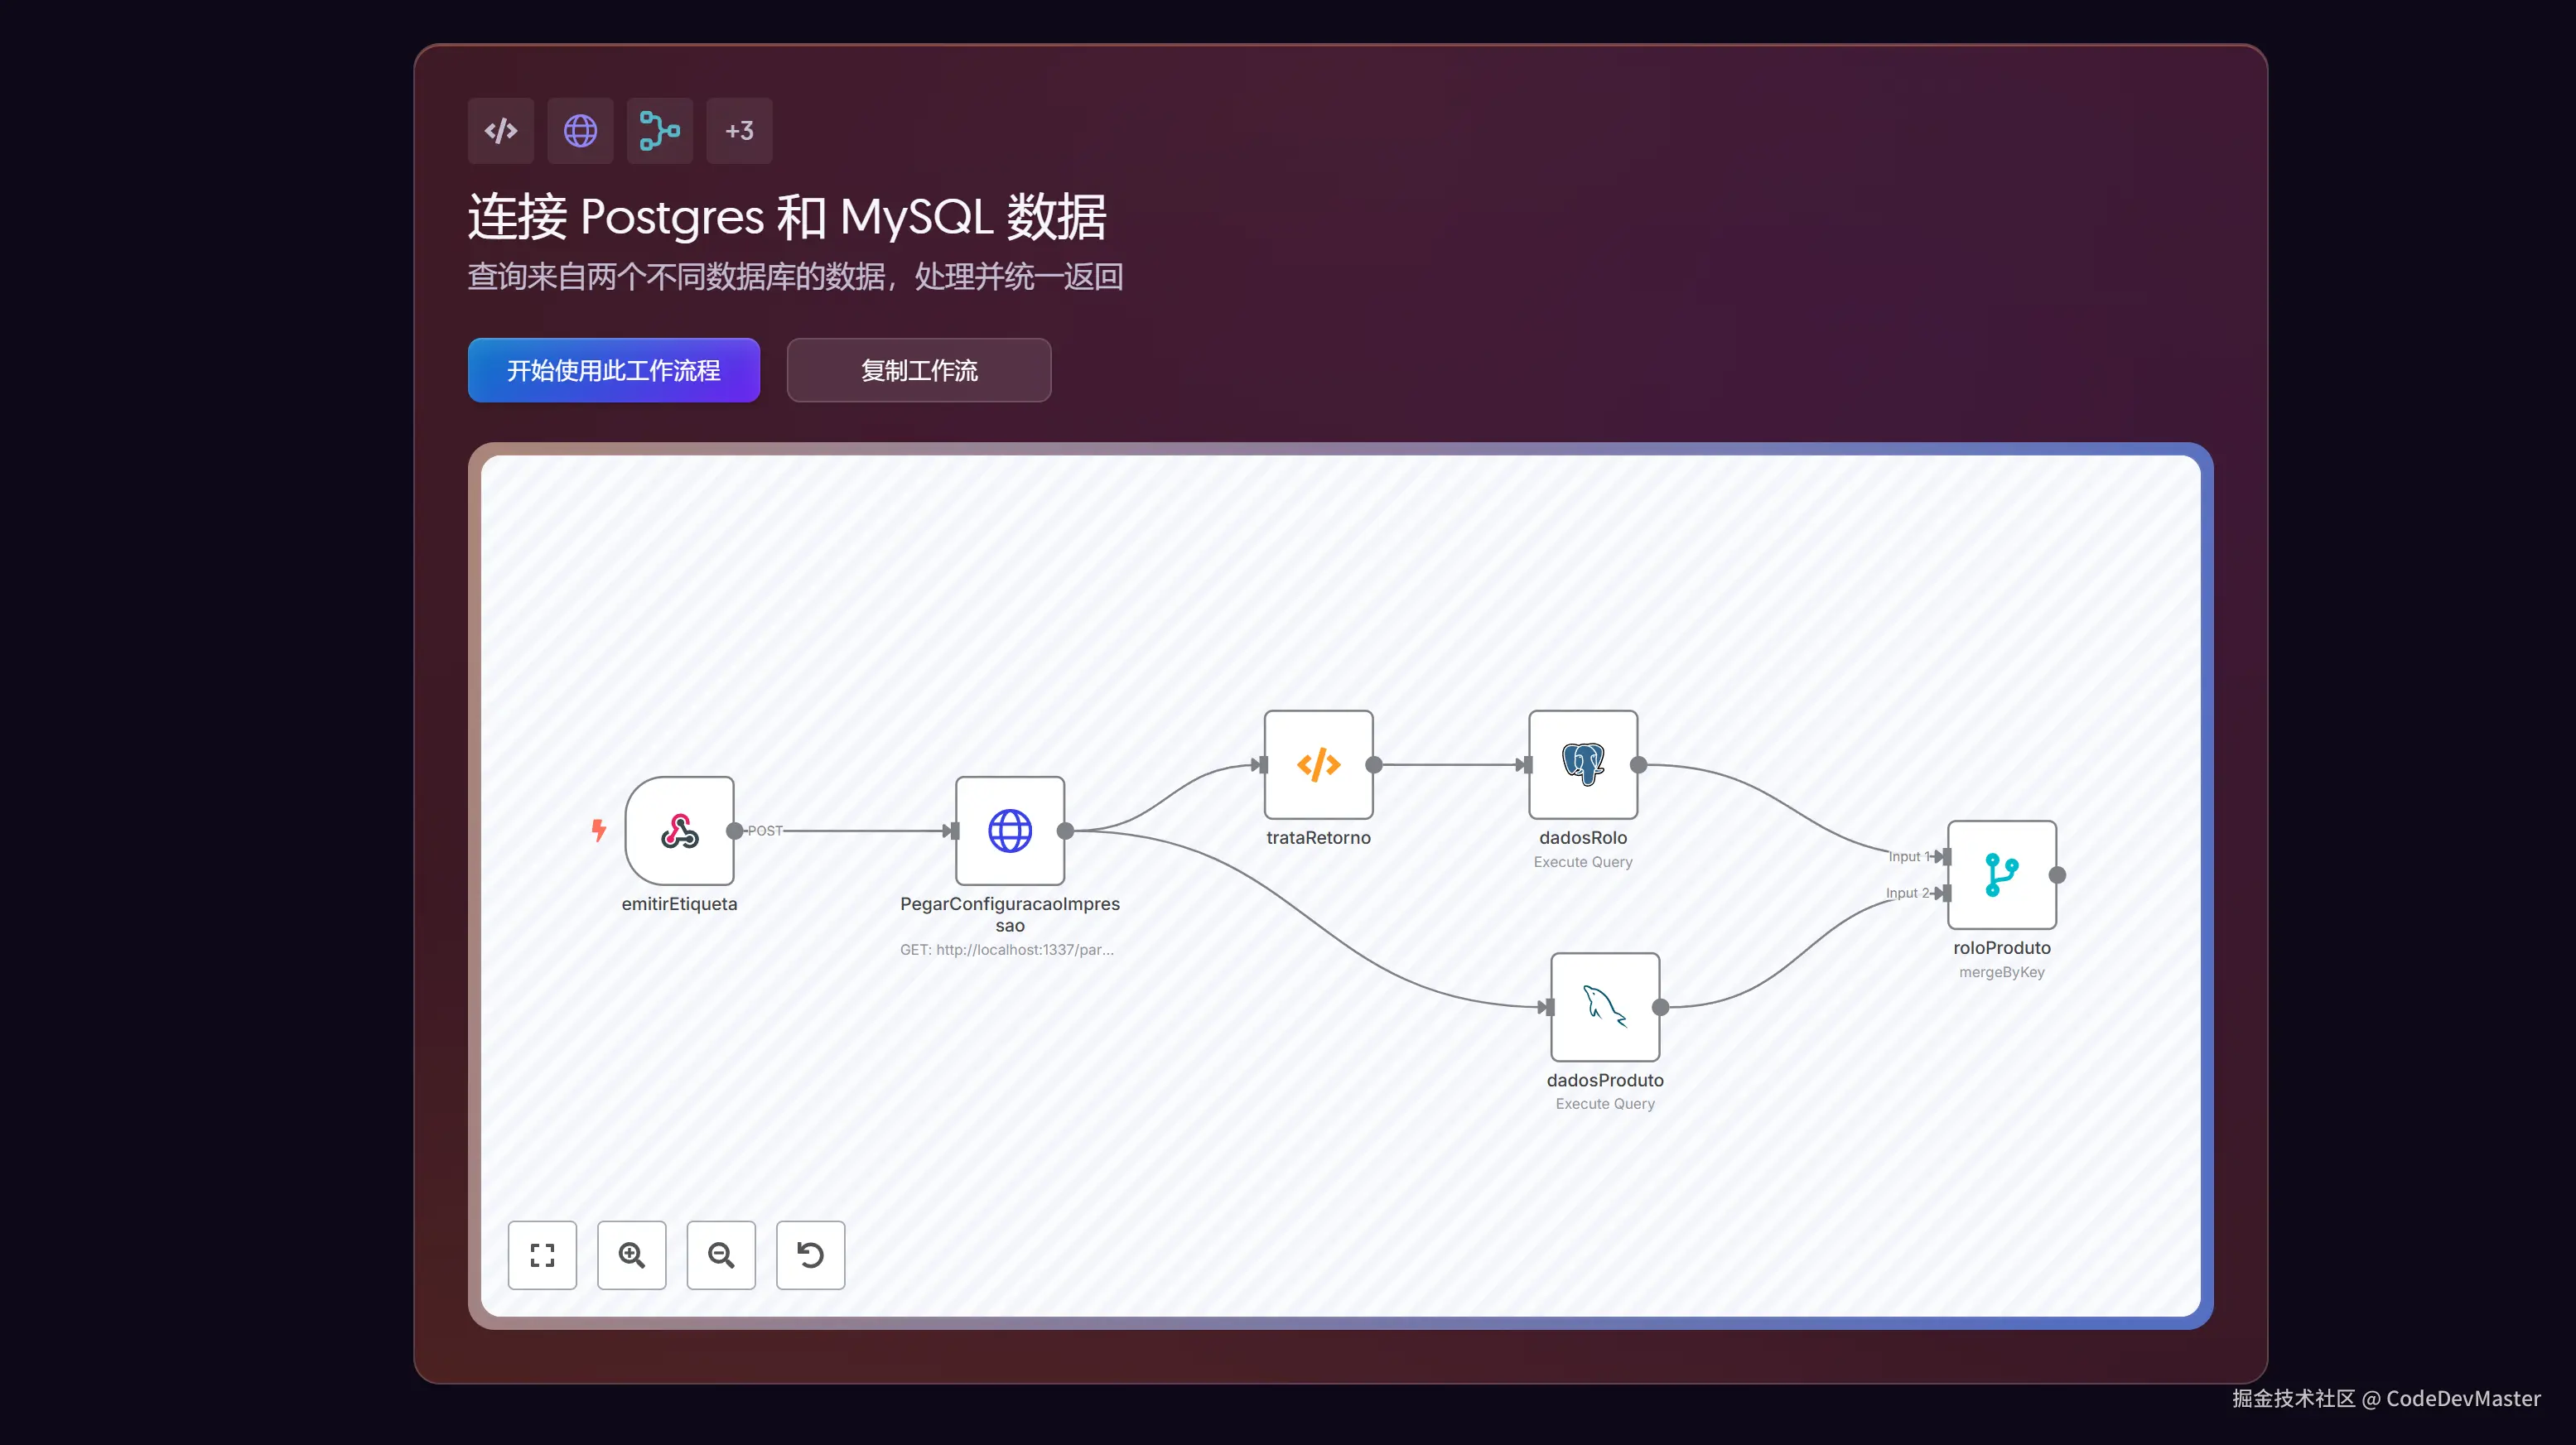Image resolution: width=2576 pixels, height=1445 pixels.
Task: Click 开始使用此工作流程 button
Action: click(x=613, y=370)
